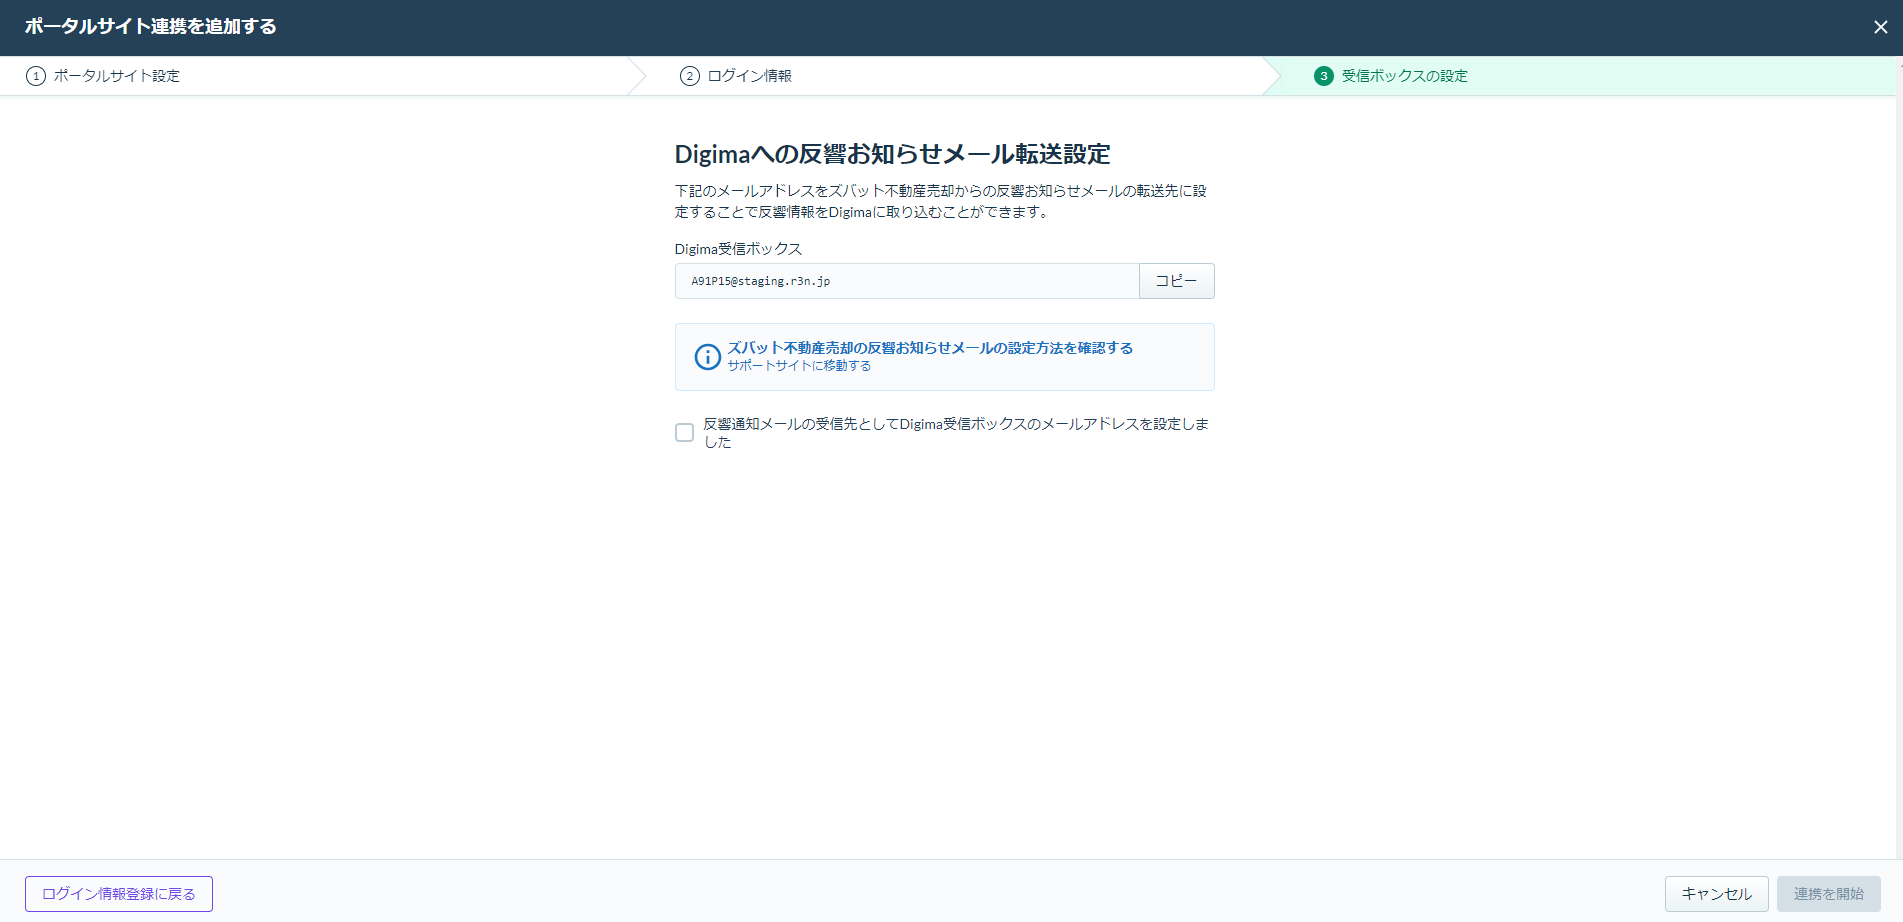Click the step 1 circle number icon
Image resolution: width=1903 pixels, height=922 pixels.
point(36,76)
